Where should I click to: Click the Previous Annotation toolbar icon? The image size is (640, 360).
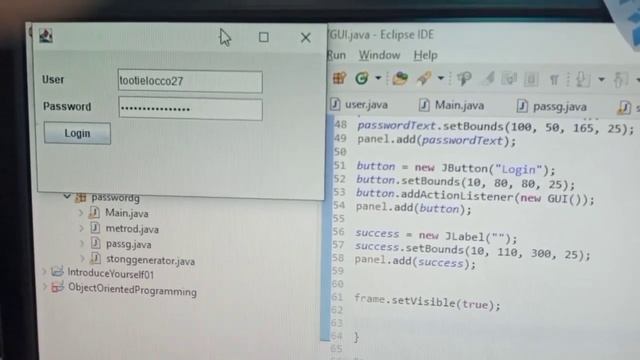620,80
